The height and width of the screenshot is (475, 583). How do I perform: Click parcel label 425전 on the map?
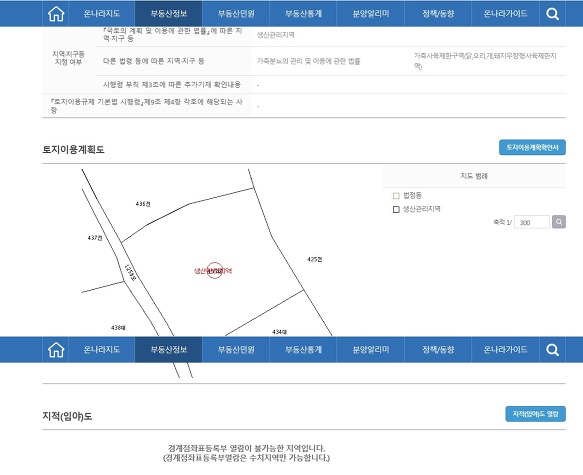(315, 259)
